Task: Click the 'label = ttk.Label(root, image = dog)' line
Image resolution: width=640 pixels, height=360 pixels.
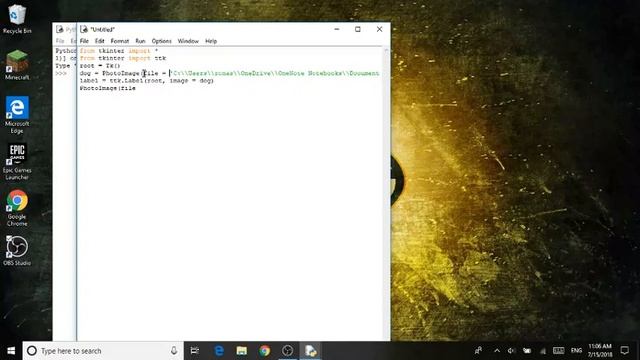Action: click(147, 80)
